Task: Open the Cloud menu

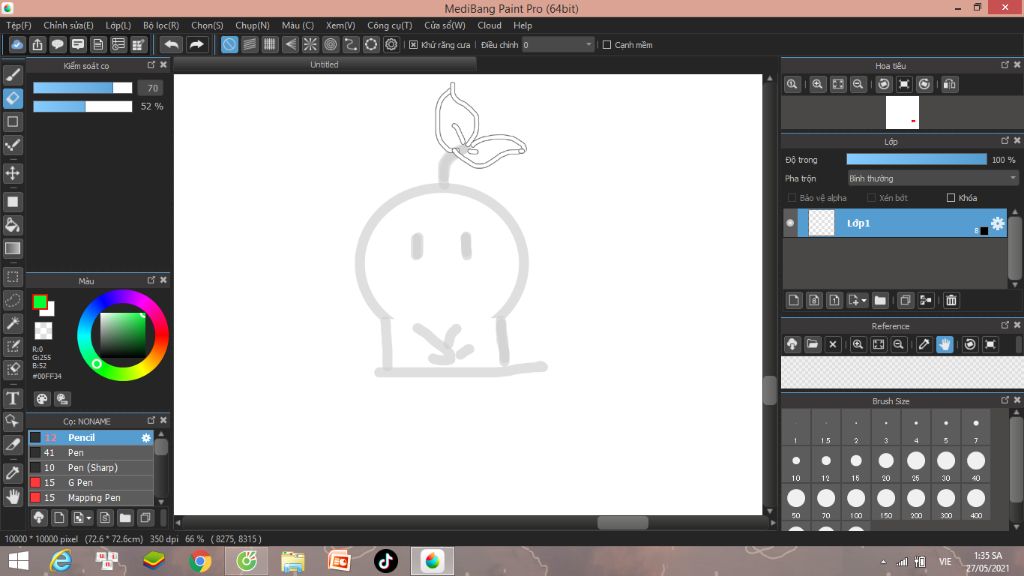Action: click(489, 25)
